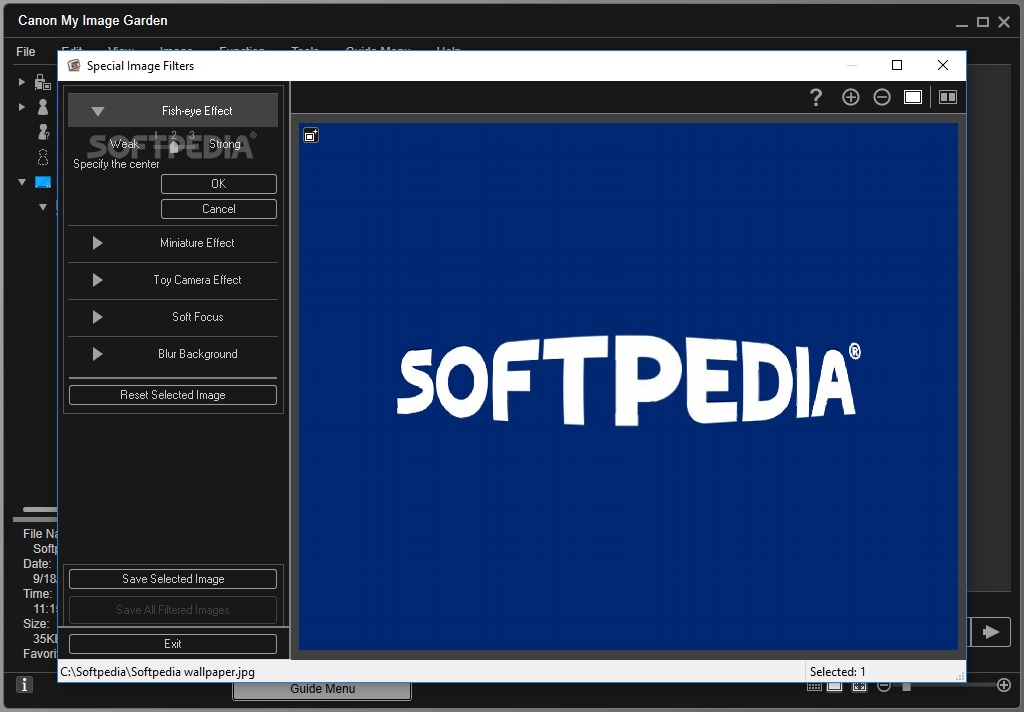The width and height of the screenshot is (1024, 712).
Task: Click the Softpedia preview image to specify the fish-eye center
Action: pyautogui.click(x=628, y=386)
